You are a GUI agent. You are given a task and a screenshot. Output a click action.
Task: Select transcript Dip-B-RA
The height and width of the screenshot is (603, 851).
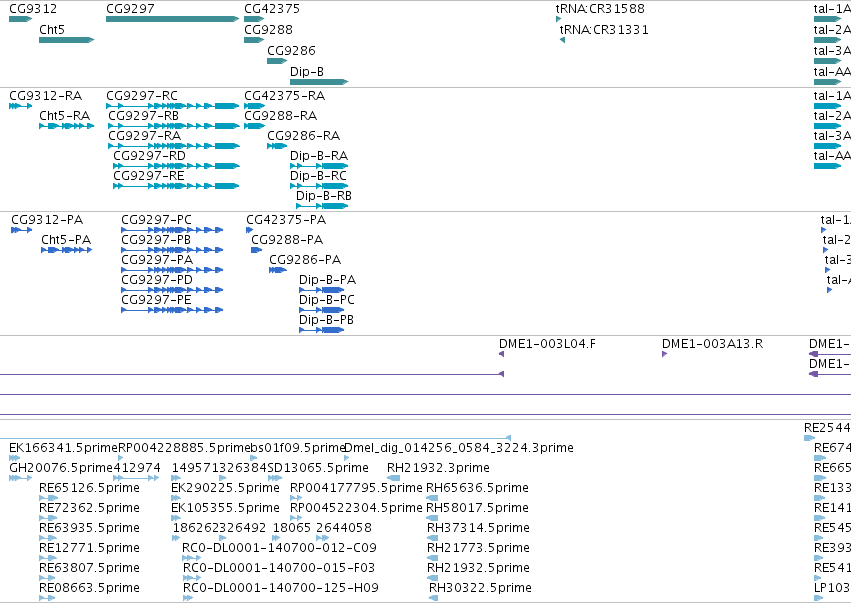click(319, 156)
